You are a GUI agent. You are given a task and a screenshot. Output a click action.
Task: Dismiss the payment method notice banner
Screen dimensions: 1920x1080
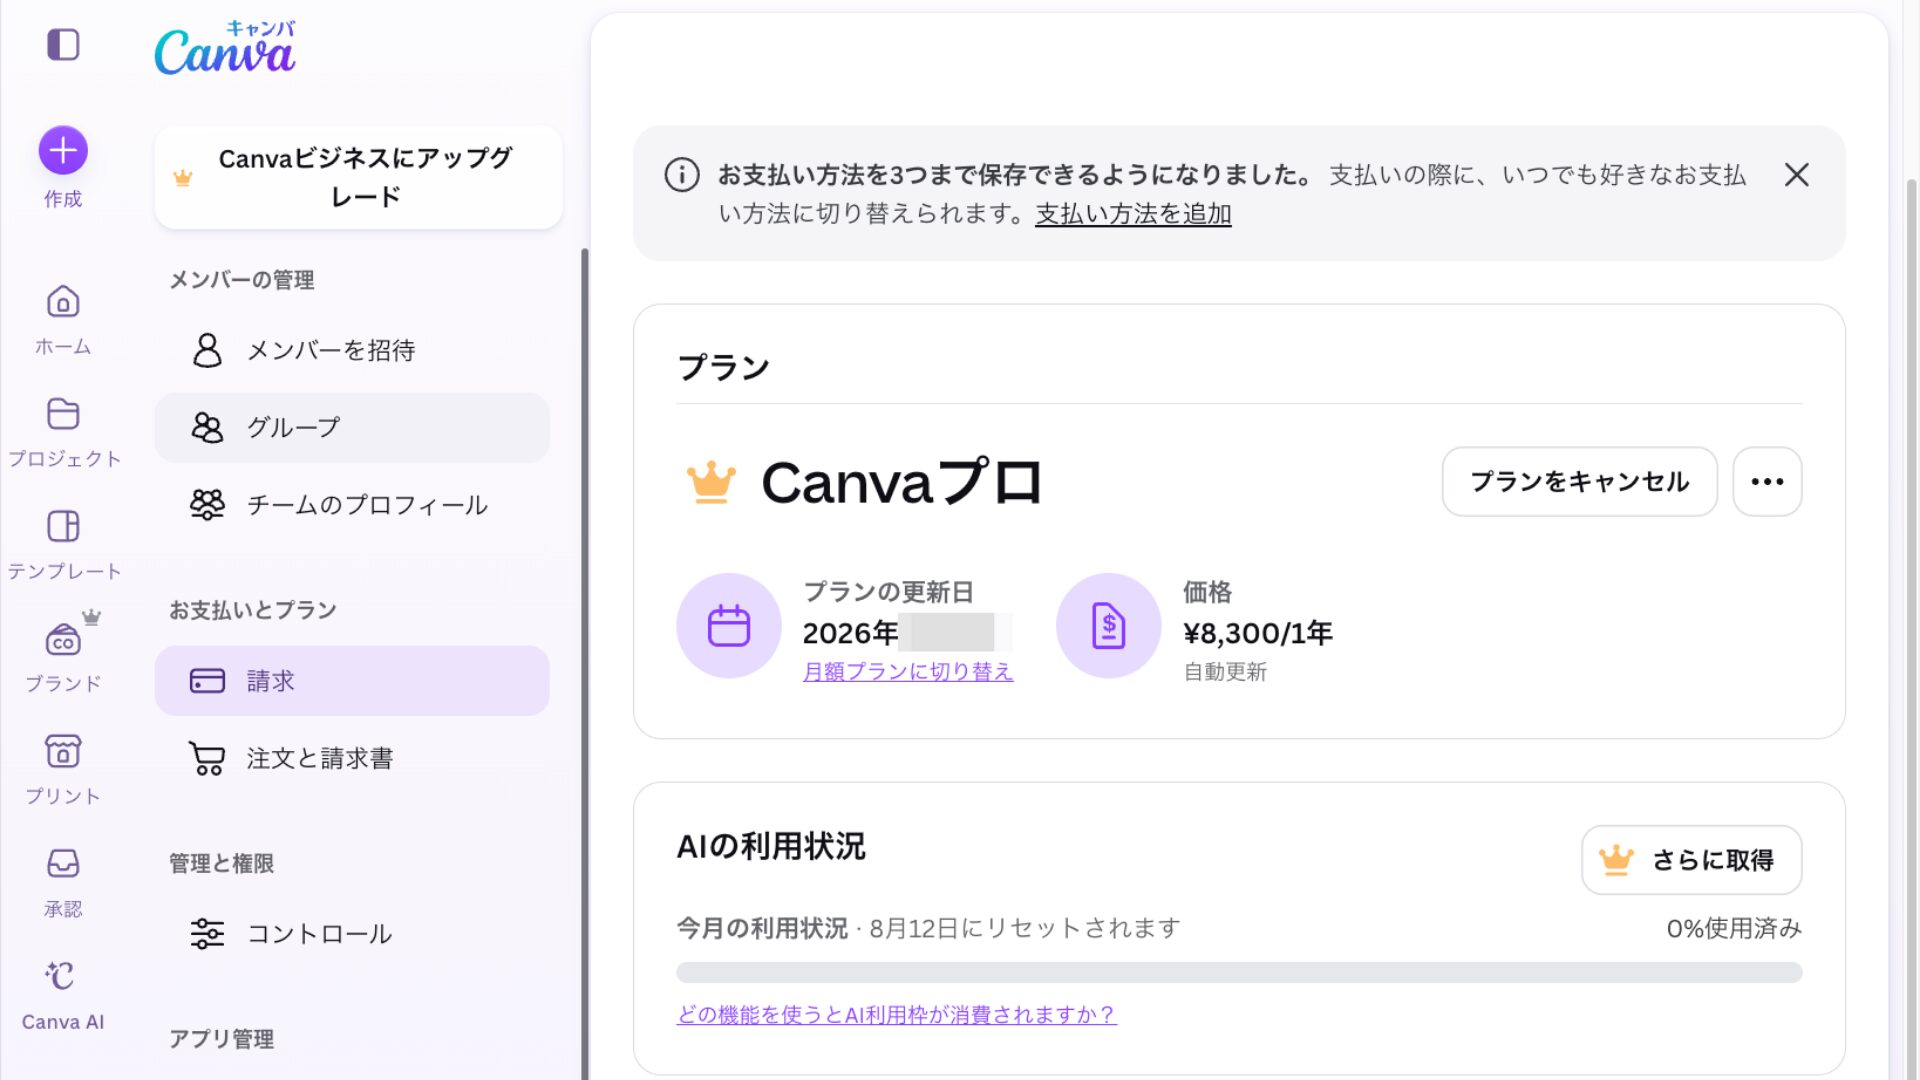pyautogui.click(x=1796, y=175)
